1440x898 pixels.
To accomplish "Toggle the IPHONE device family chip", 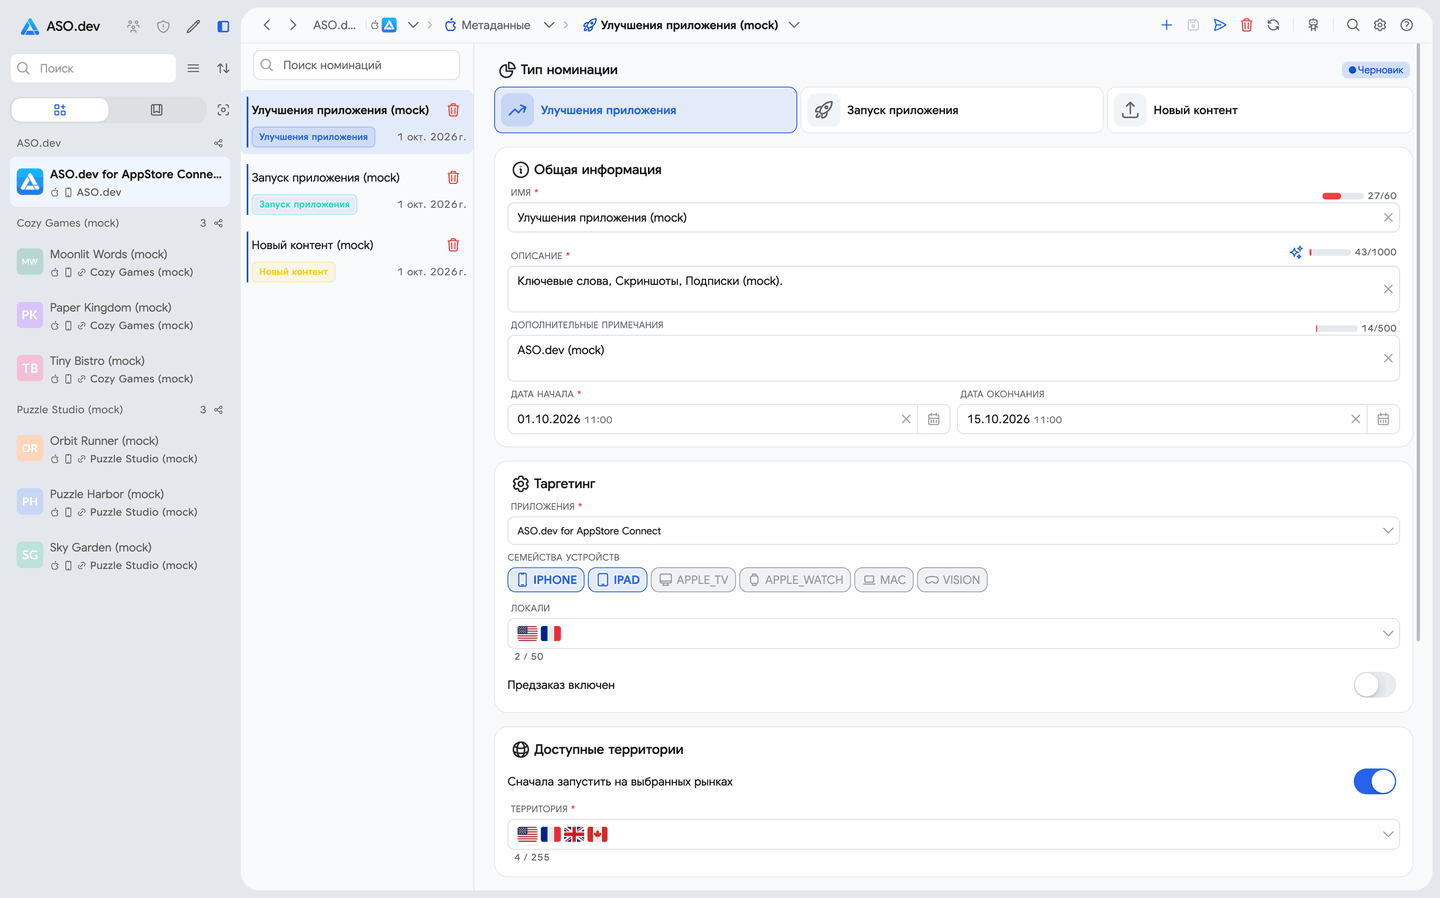I will tap(546, 580).
